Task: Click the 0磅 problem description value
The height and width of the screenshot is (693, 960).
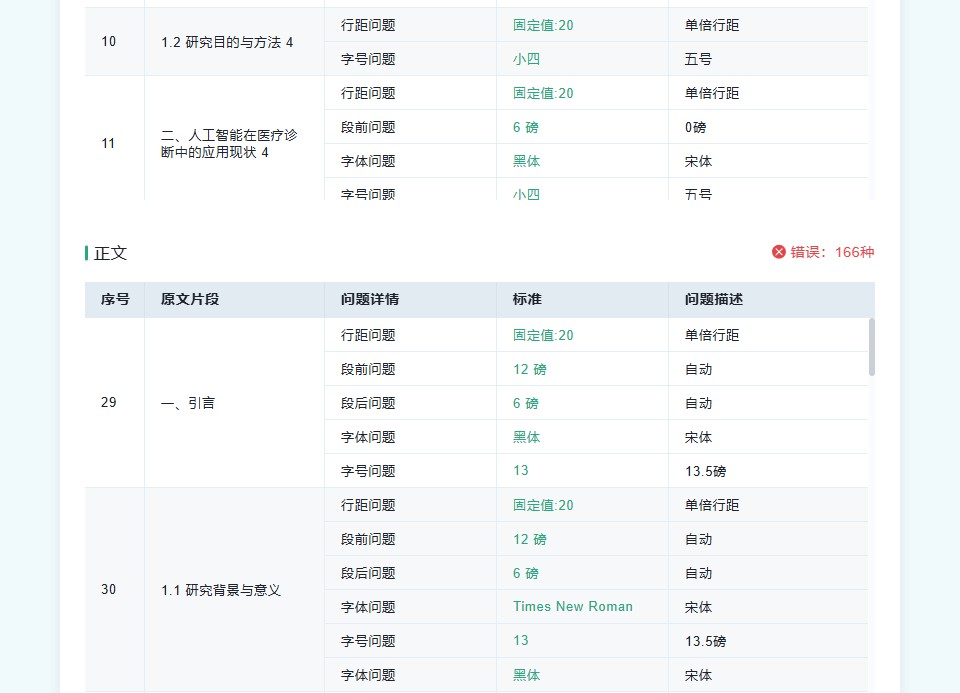Action: [696, 127]
